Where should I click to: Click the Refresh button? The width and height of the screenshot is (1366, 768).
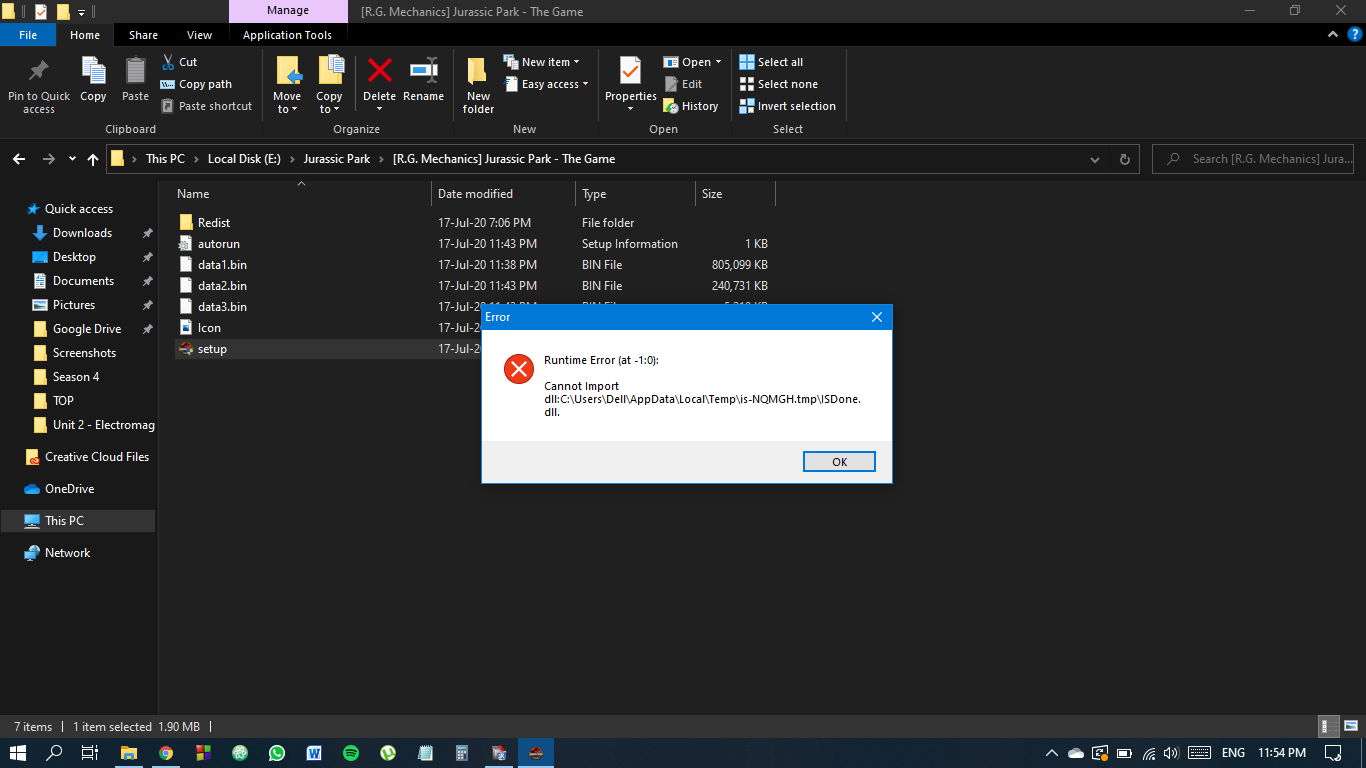point(1124,159)
